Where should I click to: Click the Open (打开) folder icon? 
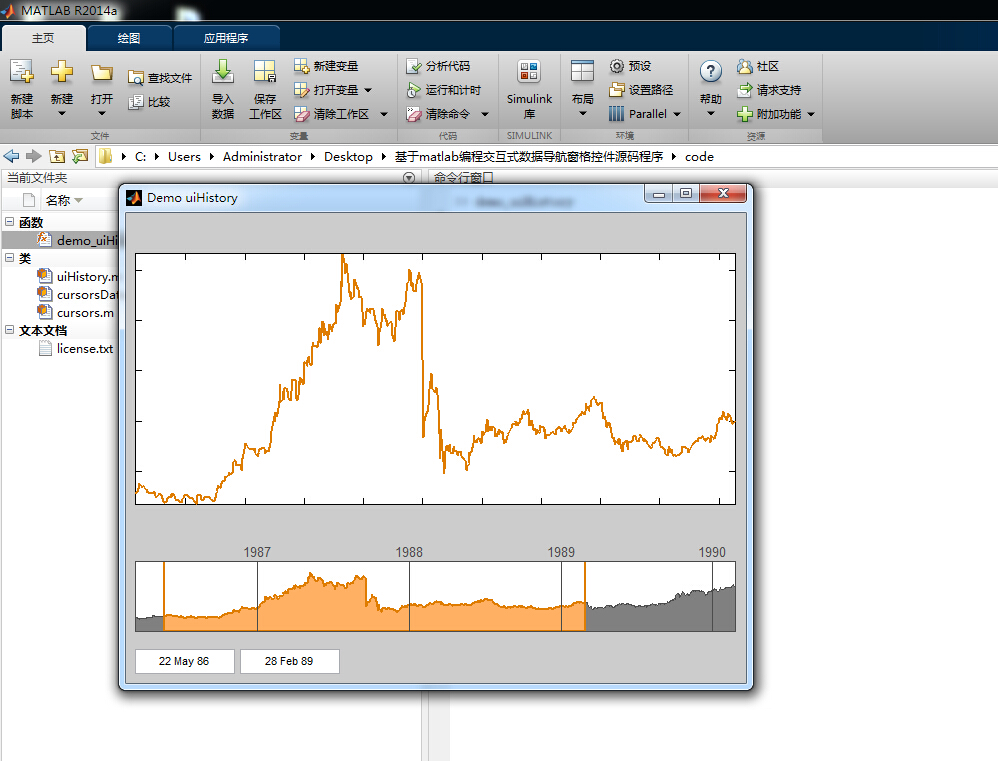[101, 73]
